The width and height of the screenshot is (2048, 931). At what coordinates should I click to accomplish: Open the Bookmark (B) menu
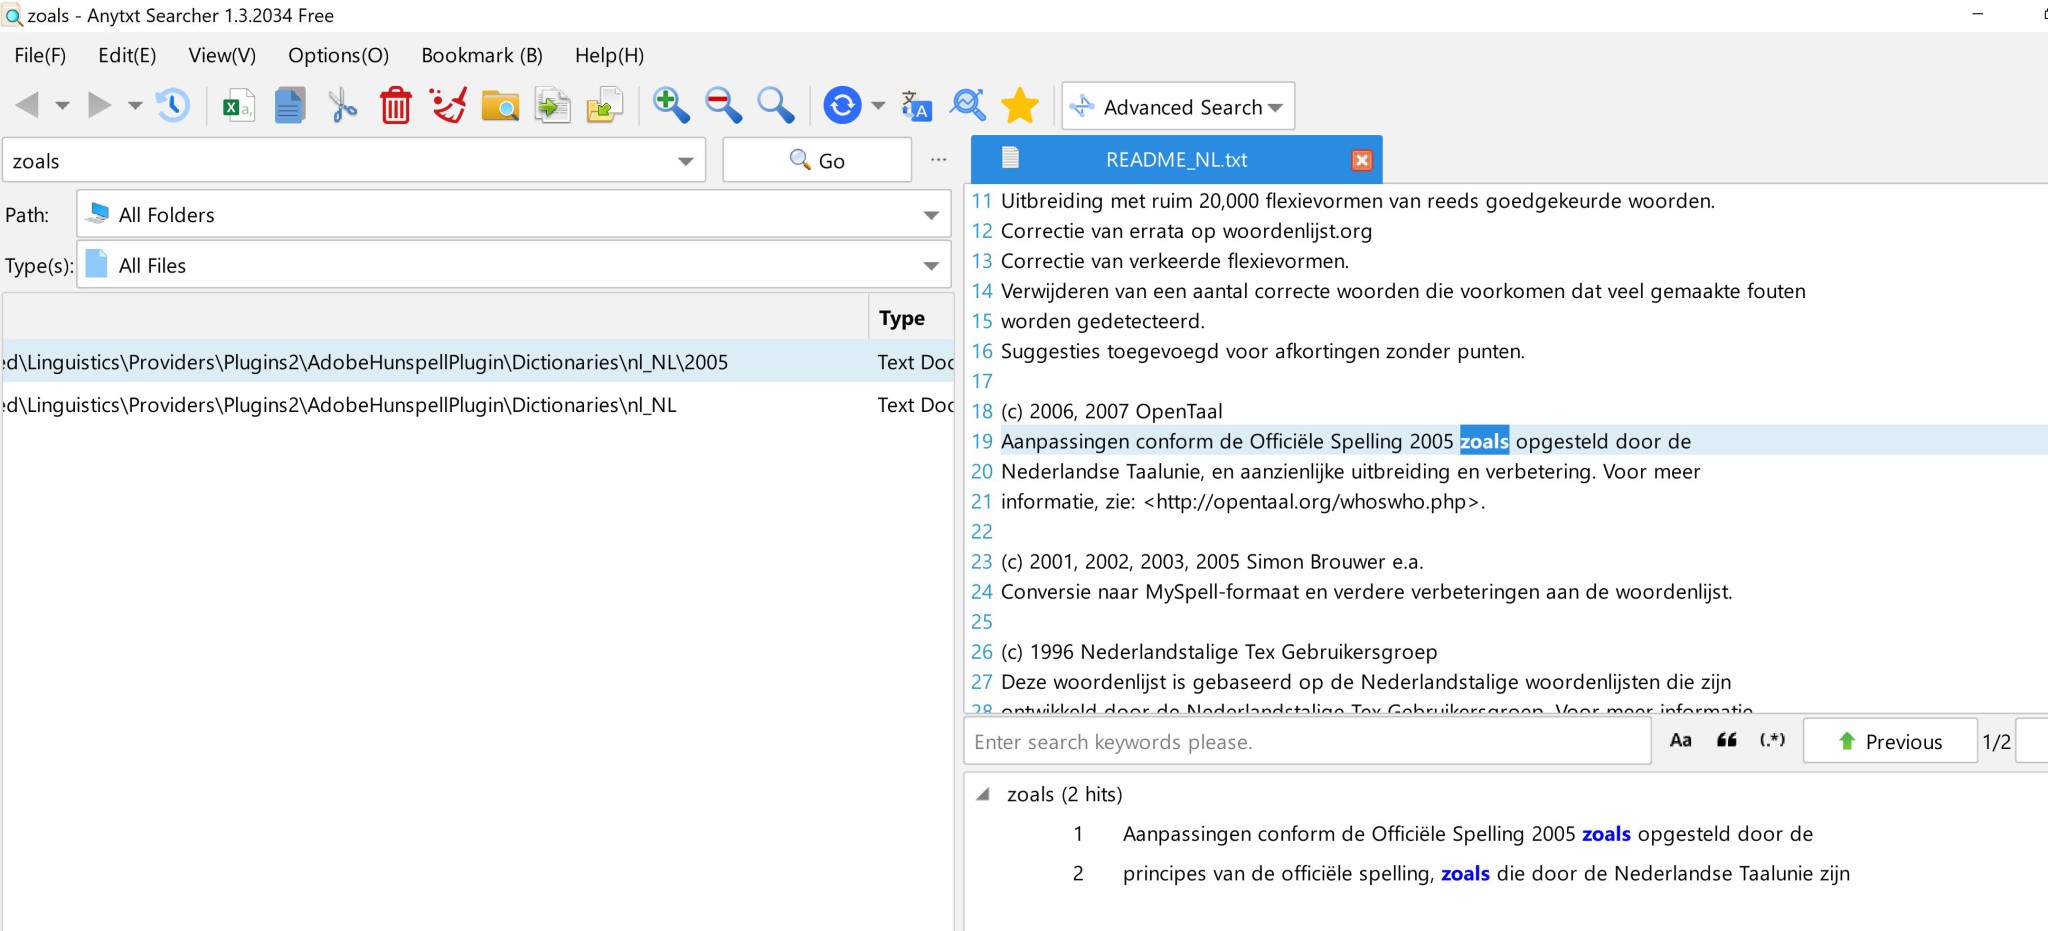[x=481, y=56]
